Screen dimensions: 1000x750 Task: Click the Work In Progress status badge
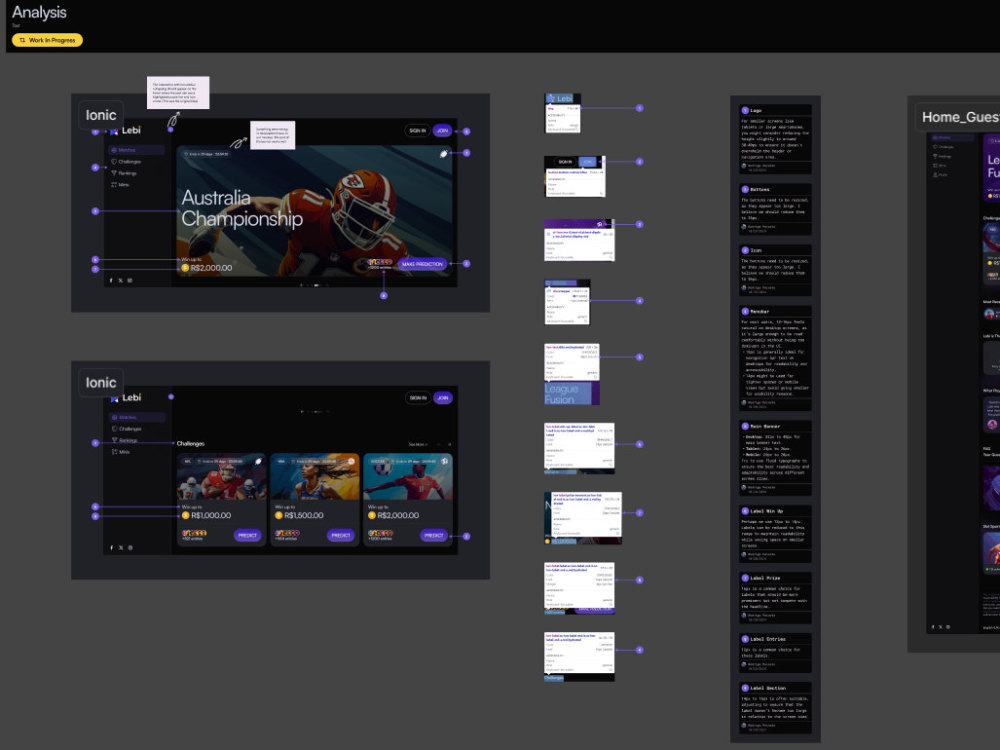click(47, 40)
